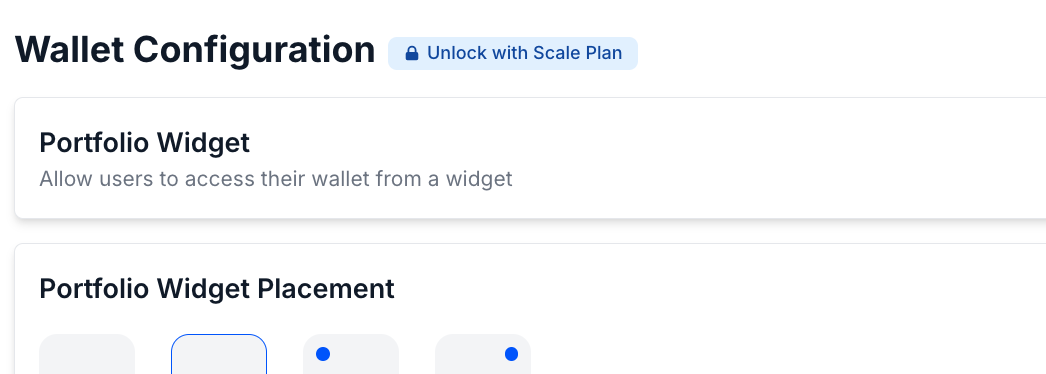
Task: Click the blue dot in the top-left placement tile
Action: click(x=323, y=354)
